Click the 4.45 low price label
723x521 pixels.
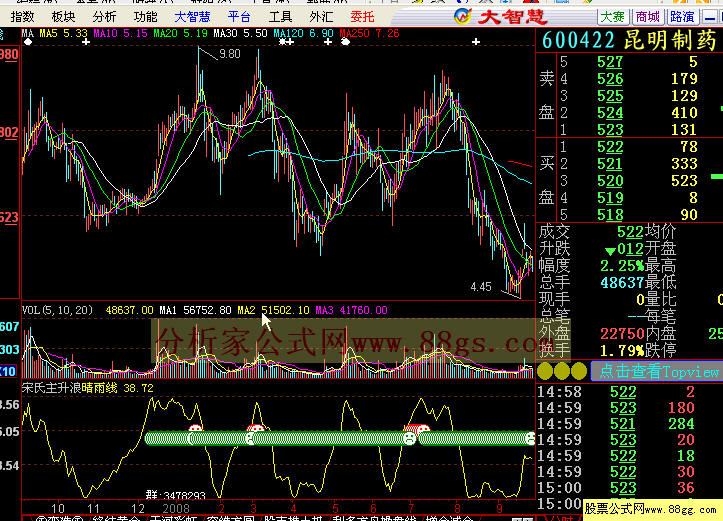pyautogui.click(x=481, y=287)
